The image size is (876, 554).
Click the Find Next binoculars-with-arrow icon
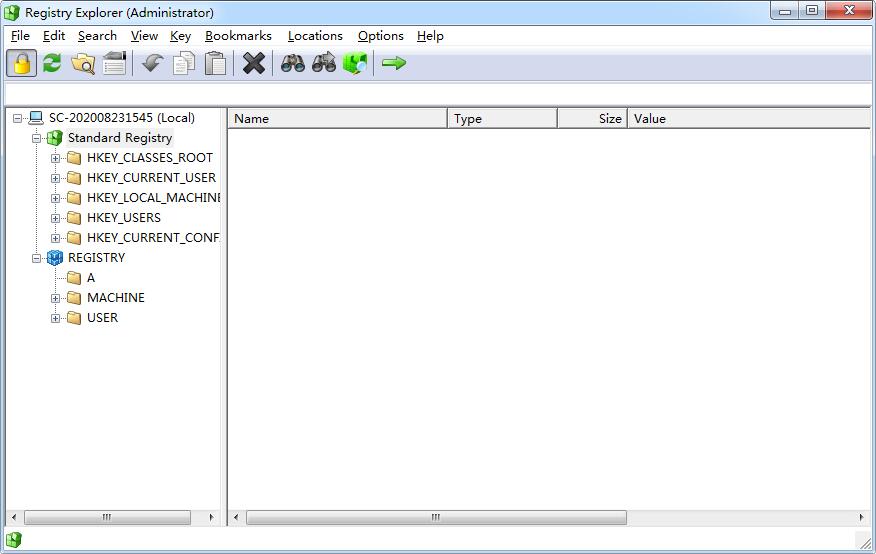(x=324, y=63)
